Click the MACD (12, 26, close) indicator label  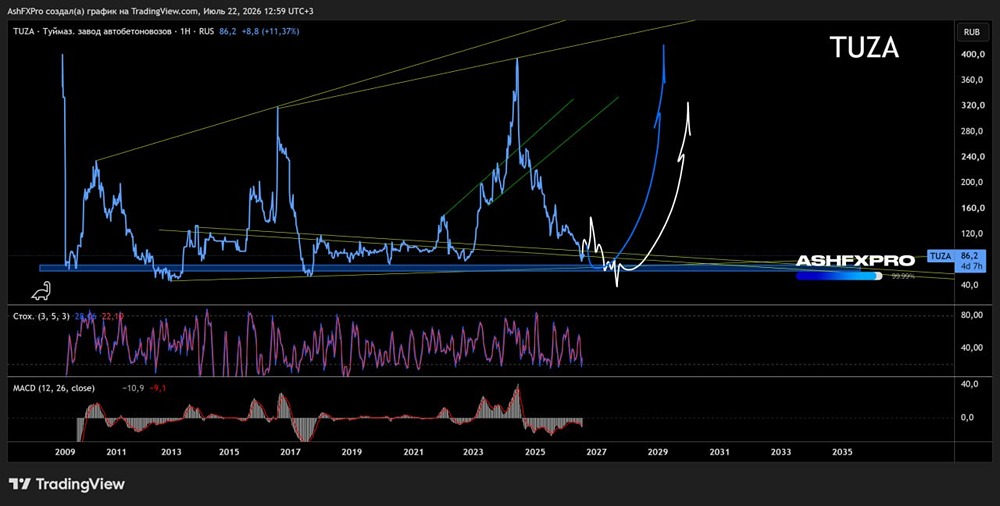54,388
